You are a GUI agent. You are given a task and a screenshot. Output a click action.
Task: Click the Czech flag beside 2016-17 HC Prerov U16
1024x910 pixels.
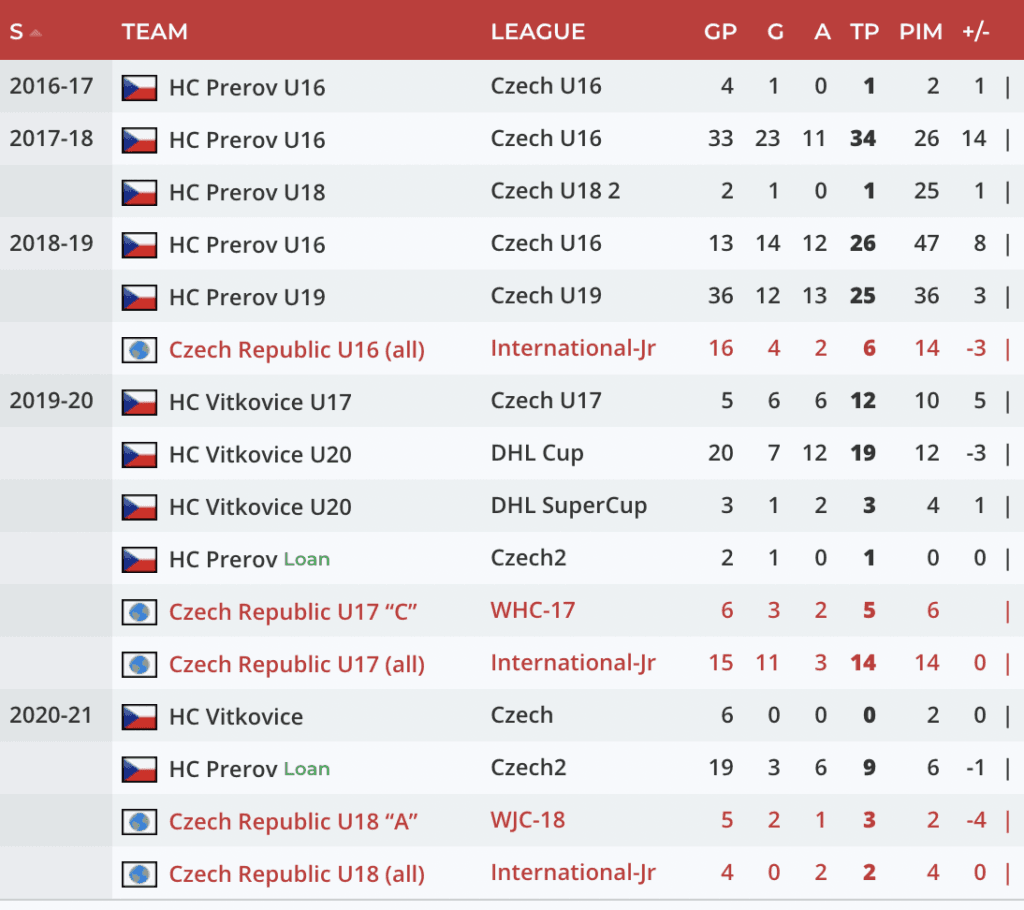[x=139, y=87]
